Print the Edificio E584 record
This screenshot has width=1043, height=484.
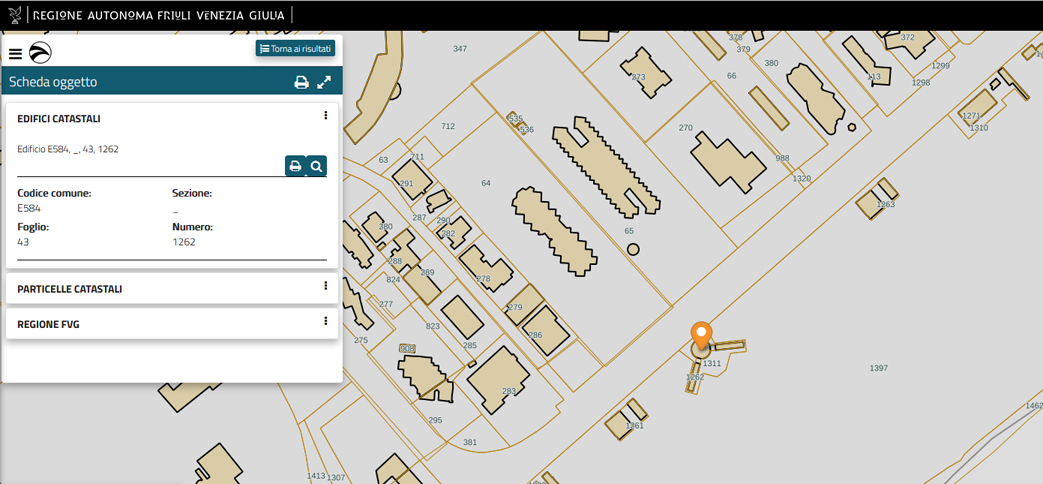pyautogui.click(x=295, y=166)
